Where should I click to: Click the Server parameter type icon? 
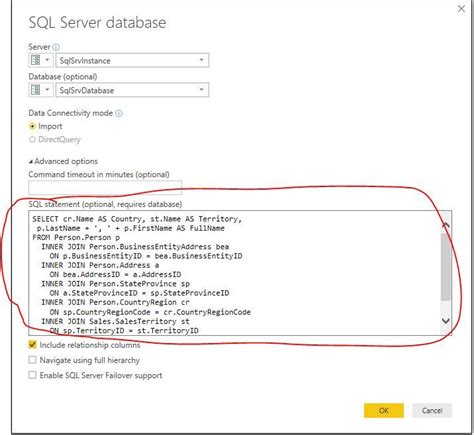(x=36, y=60)
